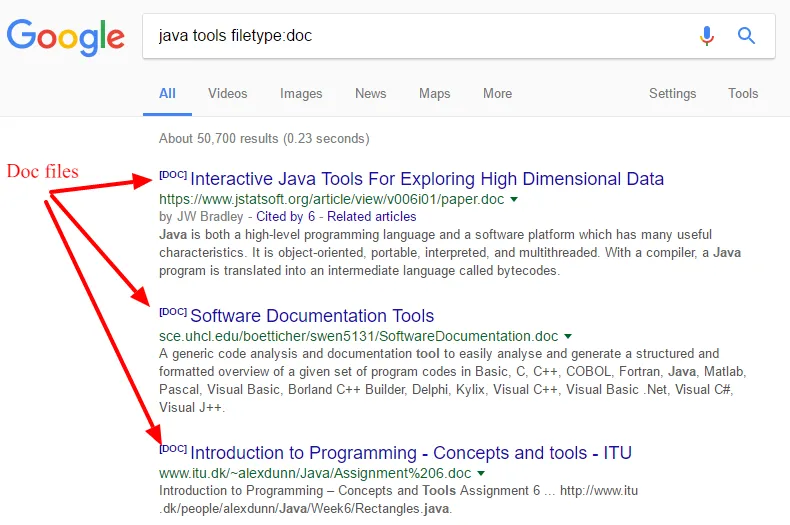Image resolution: width=790 pixels, height=525 pixels.
Task: Click the DOC tag before Software Documentation Tools
Action: [x=173, y=312]
